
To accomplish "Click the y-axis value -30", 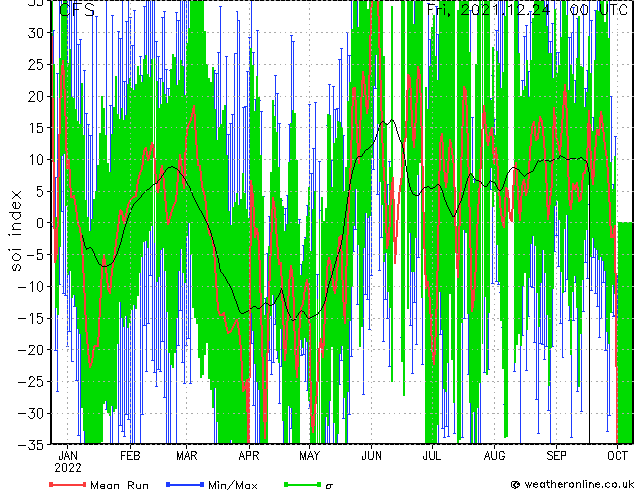I will click(31, 413).
